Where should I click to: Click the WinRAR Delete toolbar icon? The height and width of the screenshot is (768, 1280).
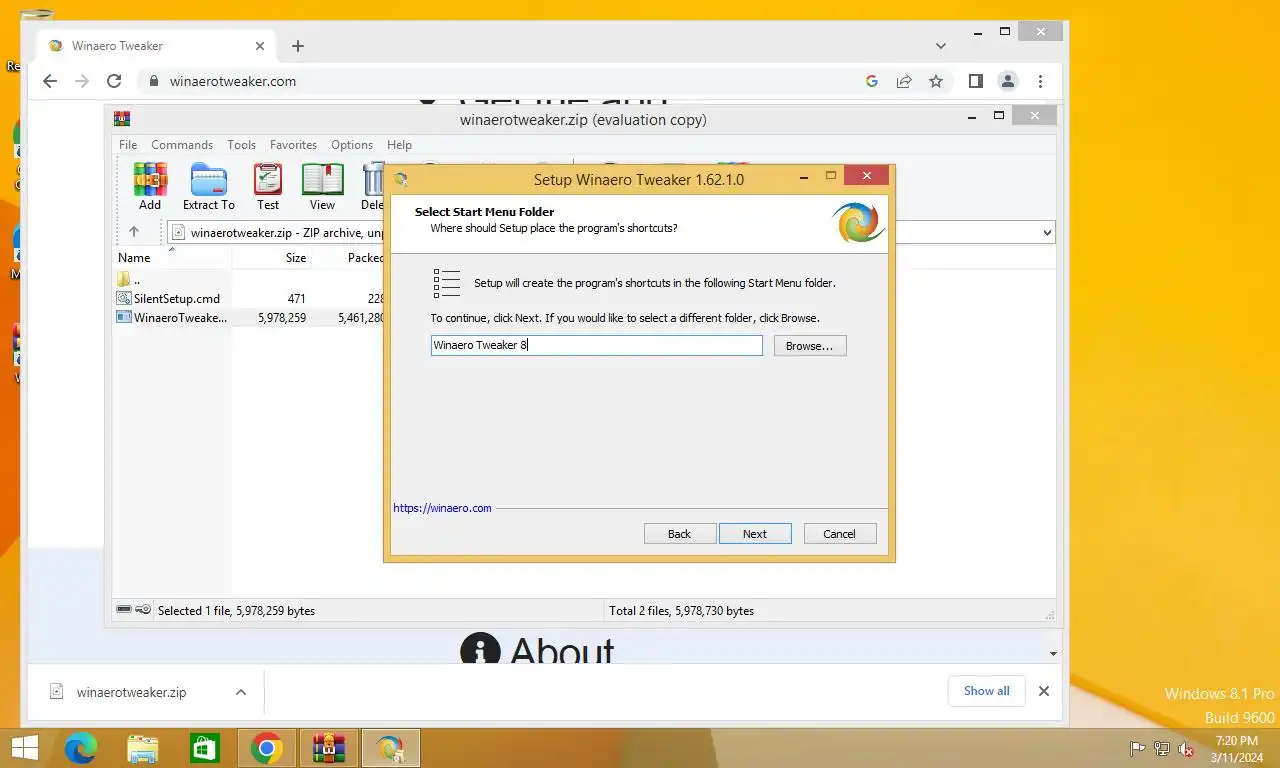click(x=372, y=187)
